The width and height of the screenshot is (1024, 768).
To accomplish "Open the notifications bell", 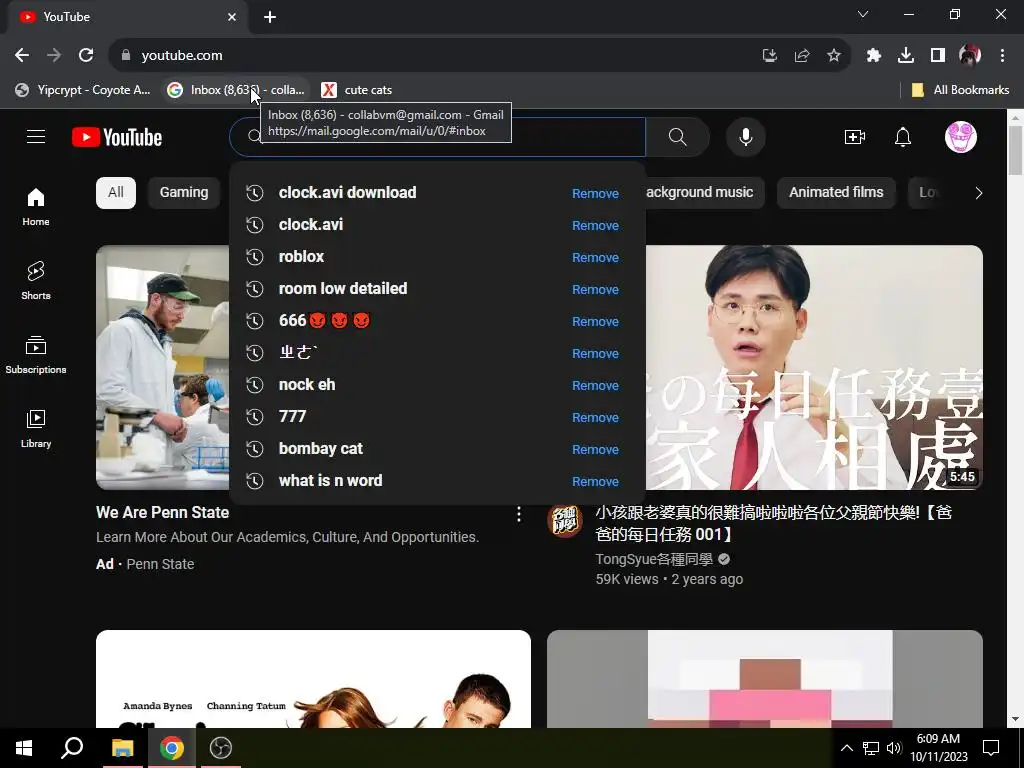I will coord(903,137).
